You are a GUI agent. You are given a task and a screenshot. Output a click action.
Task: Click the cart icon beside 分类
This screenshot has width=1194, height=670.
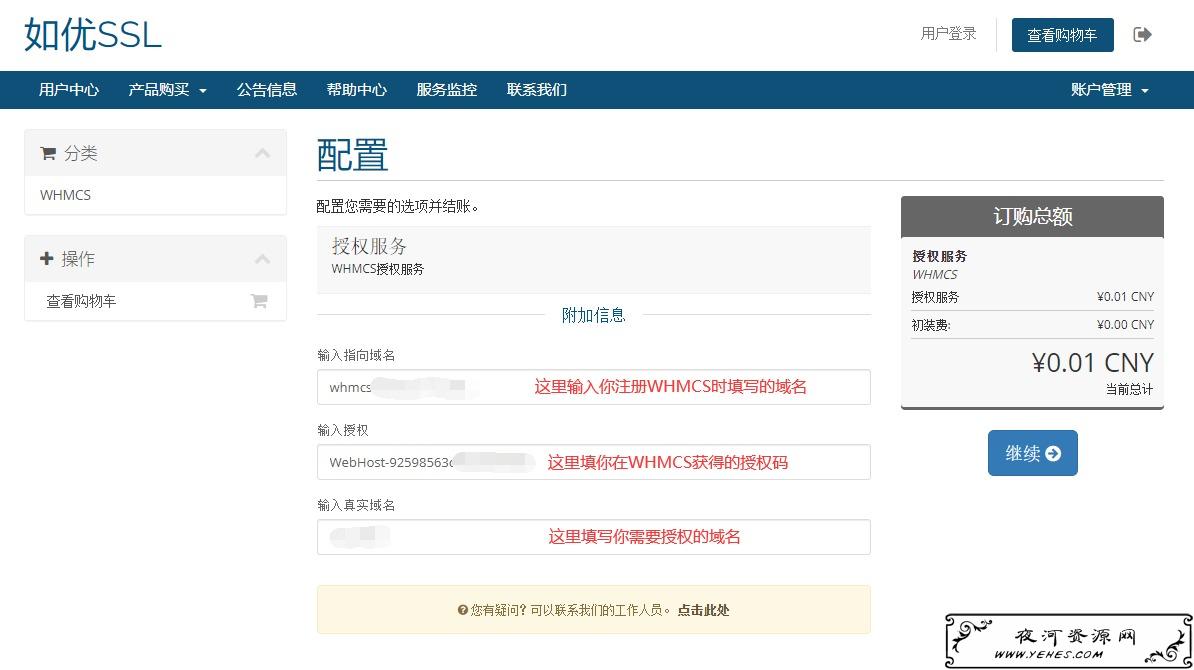(x=48, y=153)
